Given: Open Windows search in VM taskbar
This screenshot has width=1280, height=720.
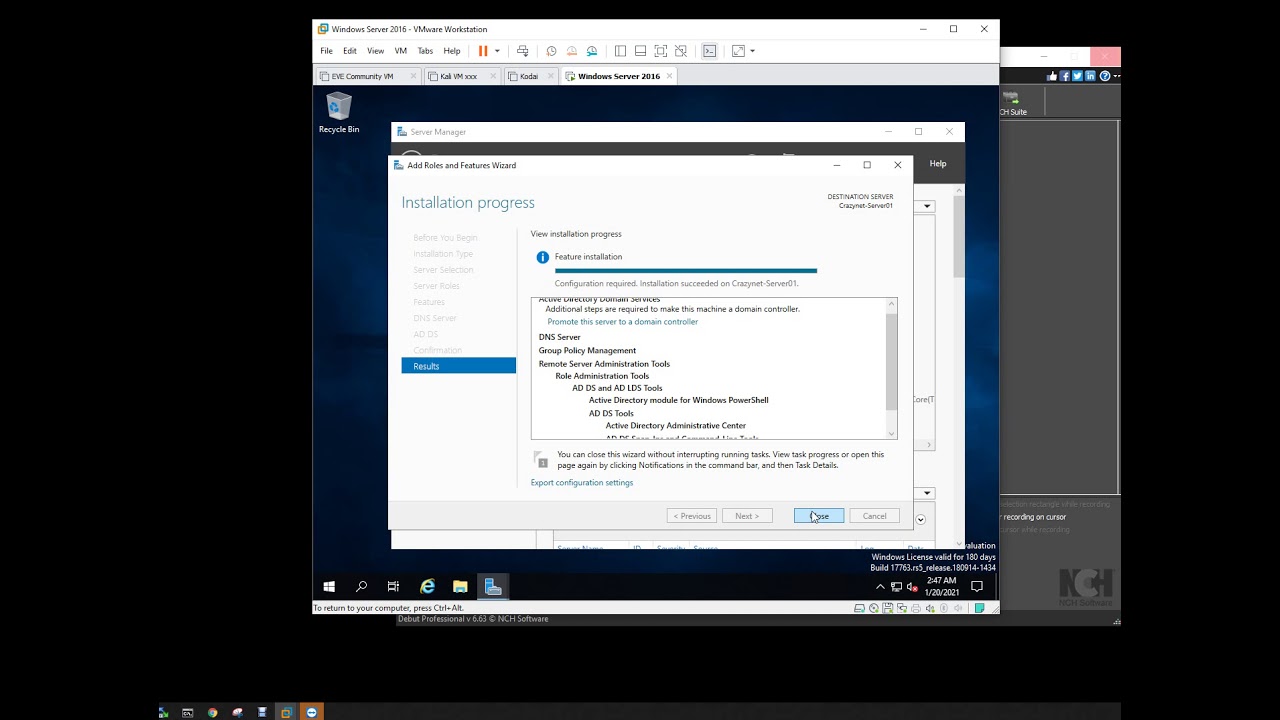Looking at the screenshot, I should pyautogui.click(x=361, y=586).
